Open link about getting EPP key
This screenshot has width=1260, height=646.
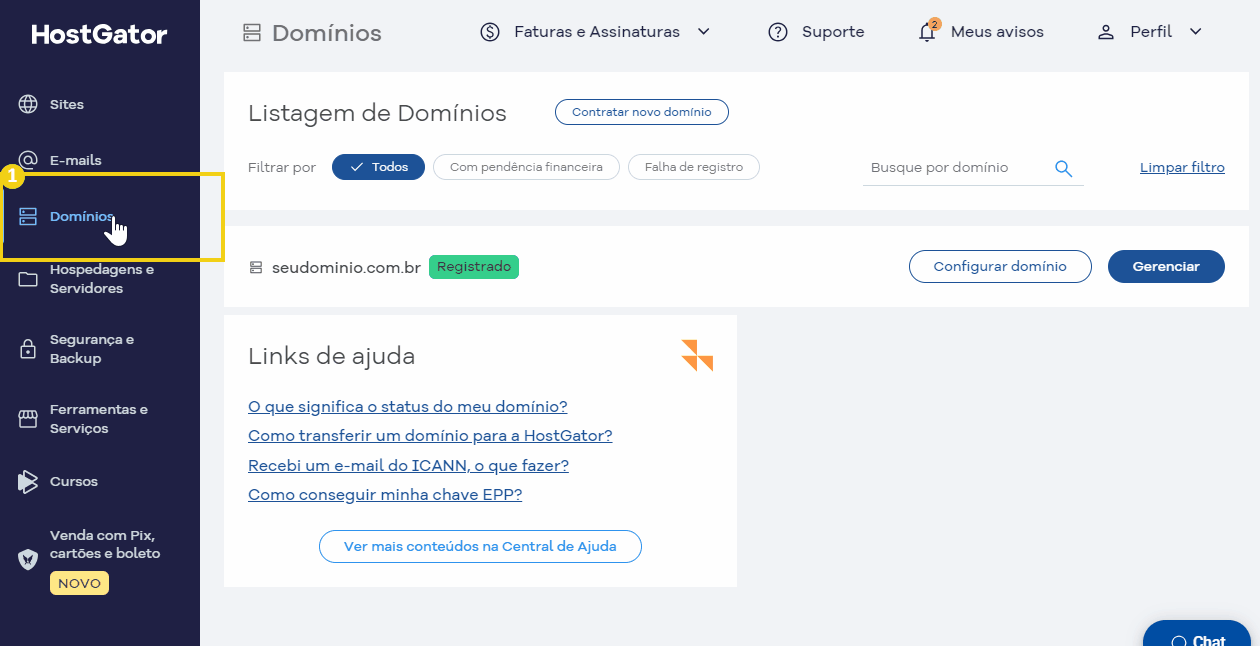385,494
